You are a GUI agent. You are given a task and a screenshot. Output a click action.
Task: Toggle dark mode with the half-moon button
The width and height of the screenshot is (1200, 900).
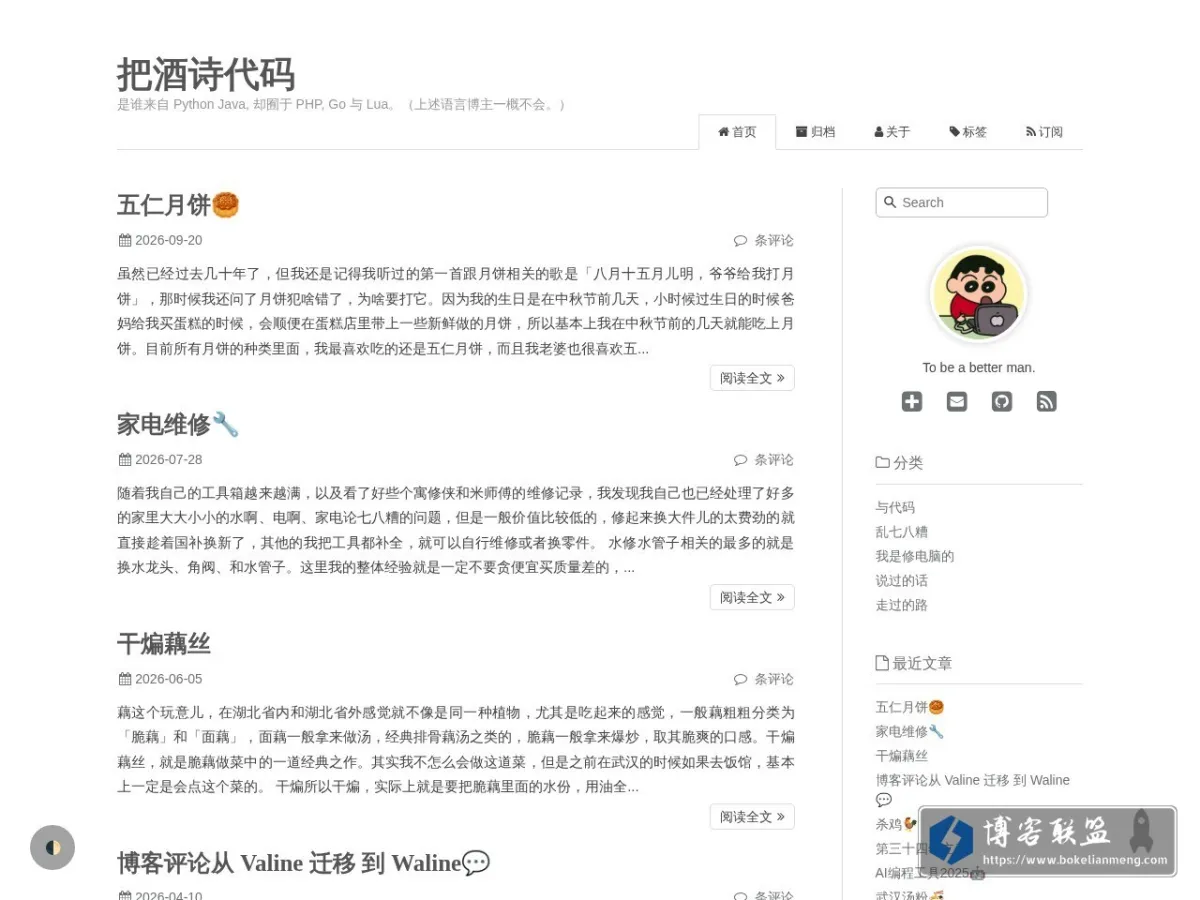[x=53, y=847]
